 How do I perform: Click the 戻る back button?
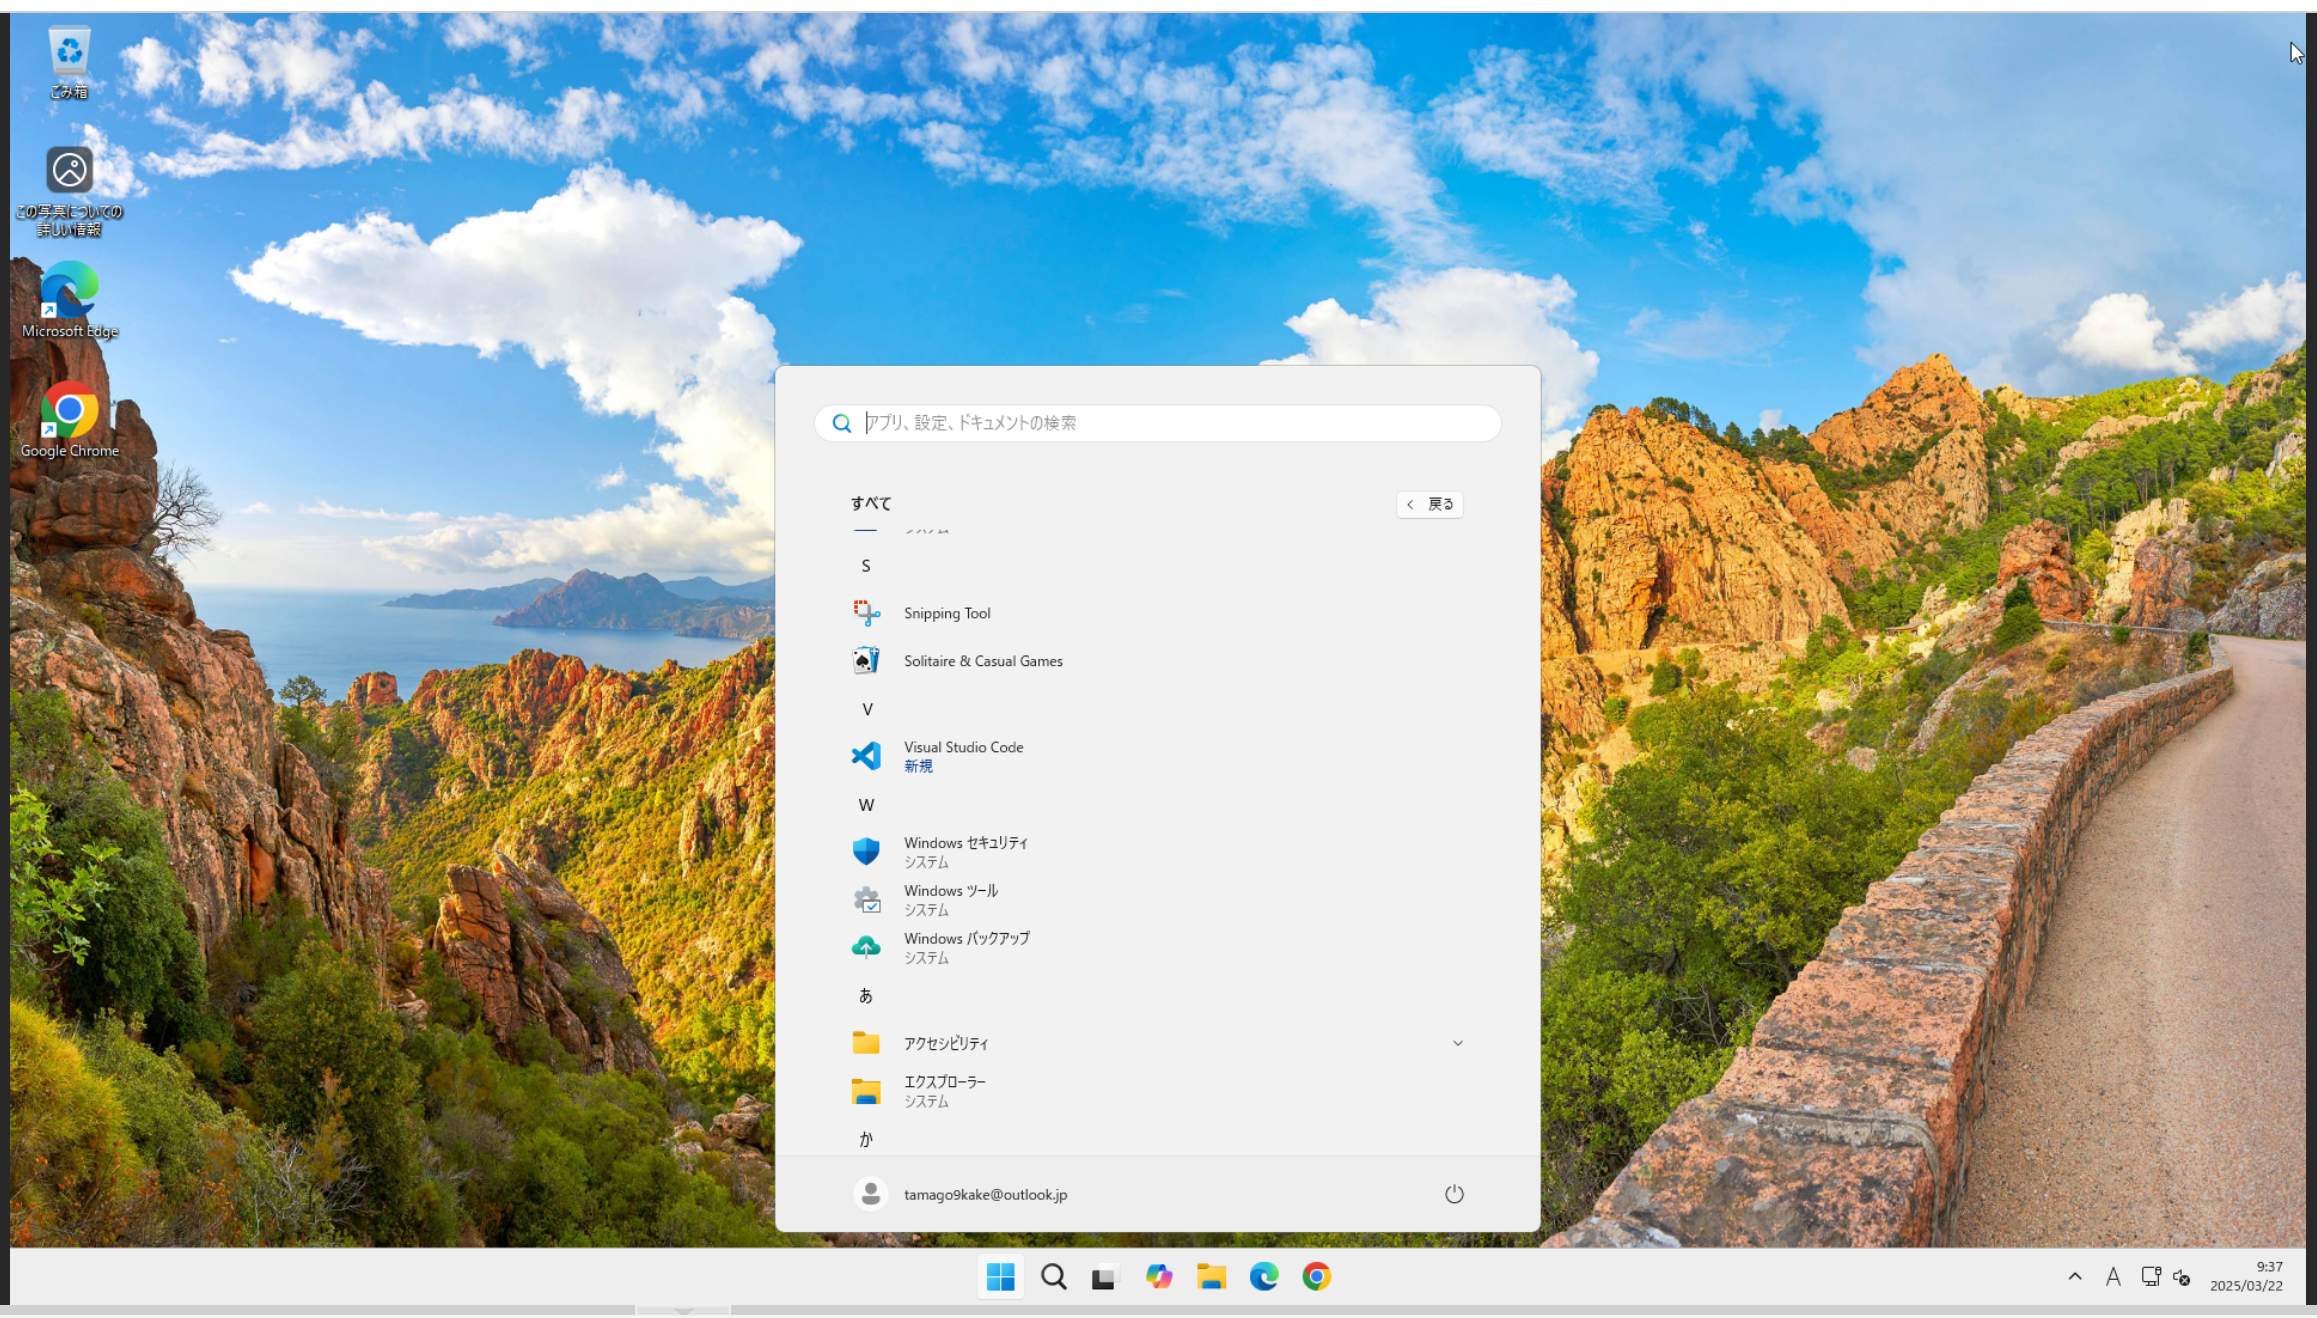pyautogui.click(x=1429, y=504)
